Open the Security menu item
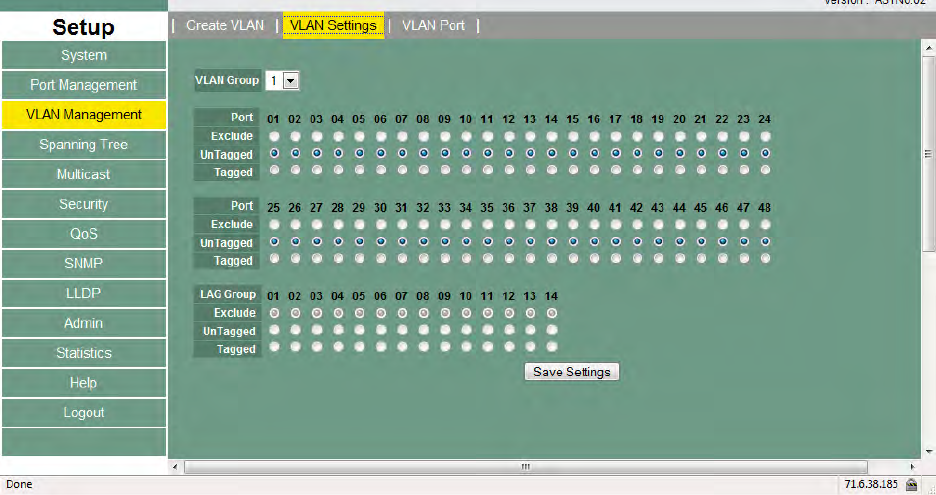The image size is (936, 495). click(x=83, y=204)
